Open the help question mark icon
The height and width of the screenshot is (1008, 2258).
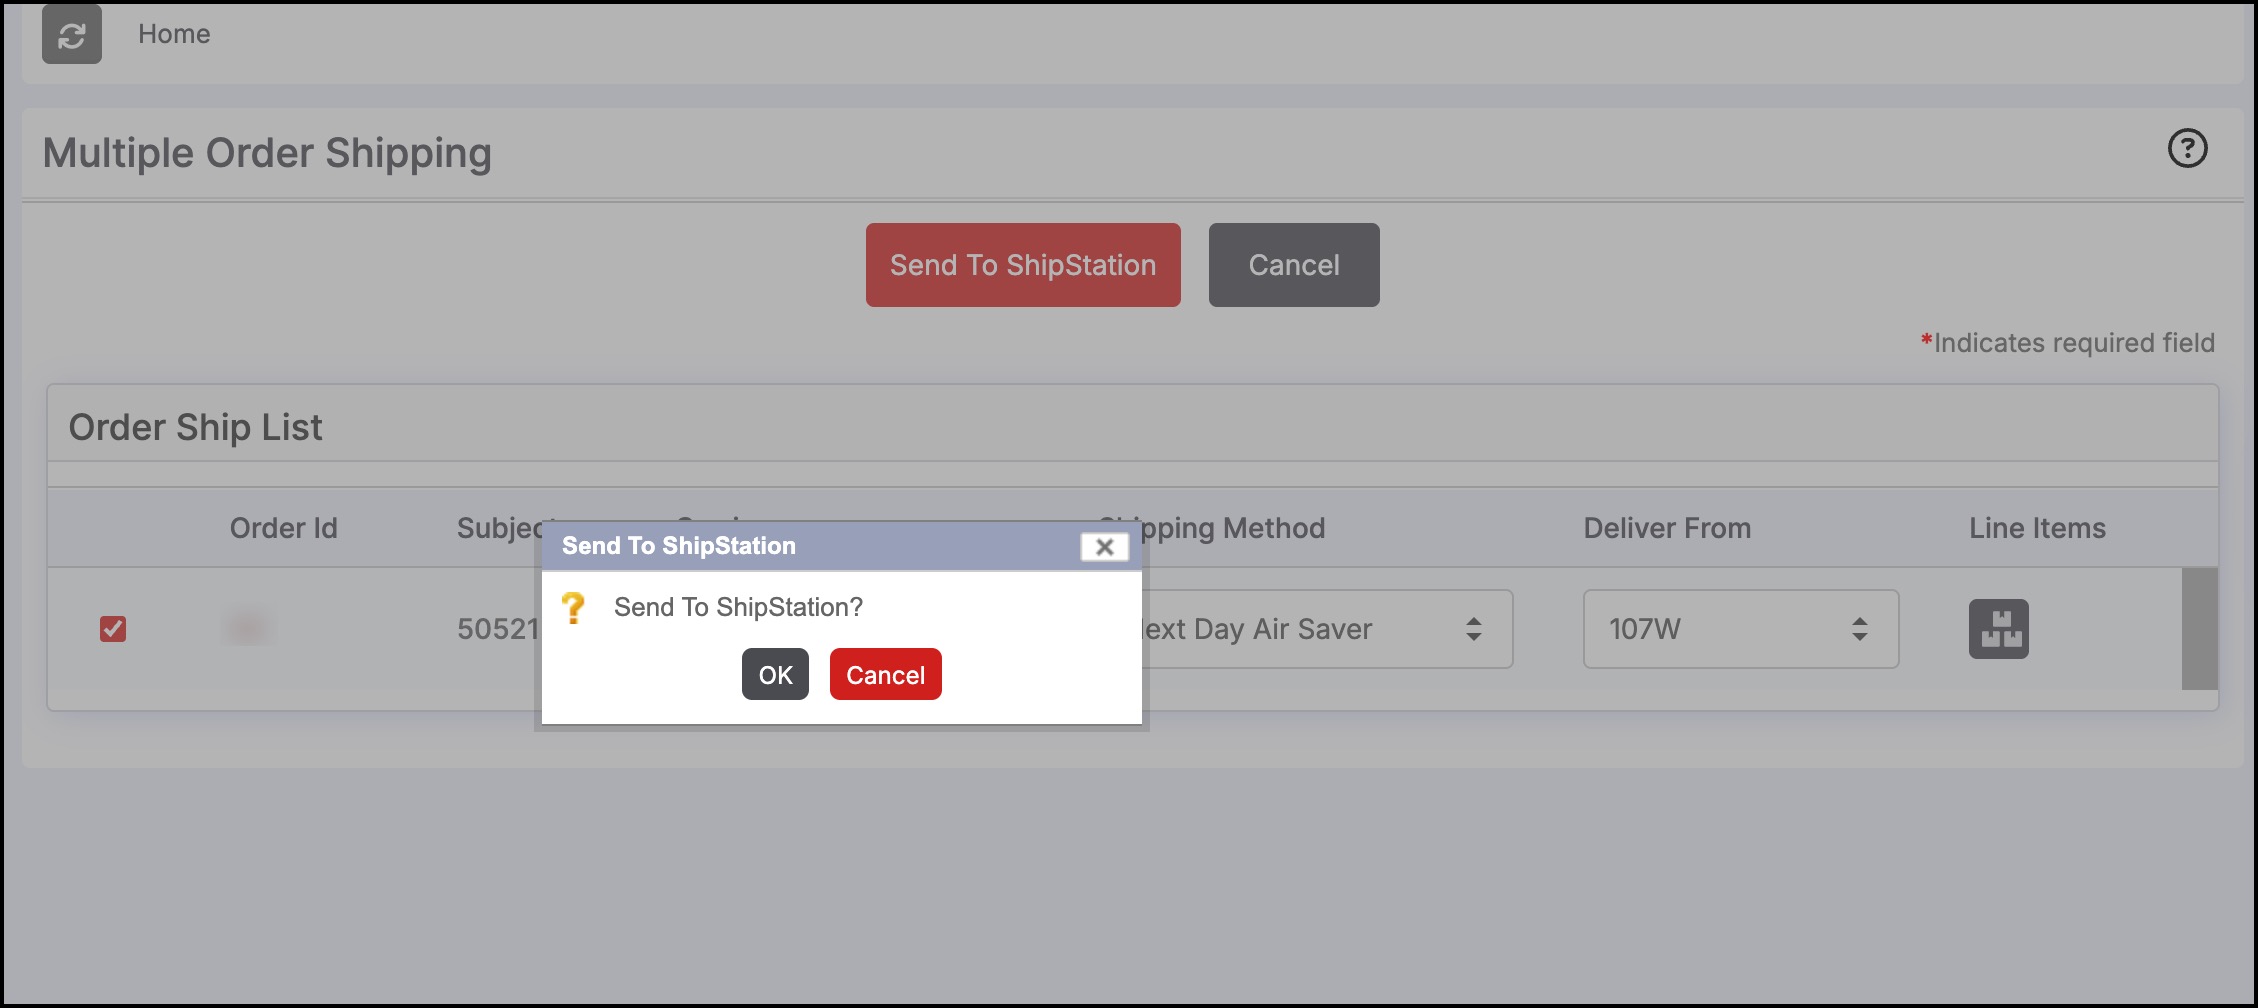click(x=2187, y=149)
